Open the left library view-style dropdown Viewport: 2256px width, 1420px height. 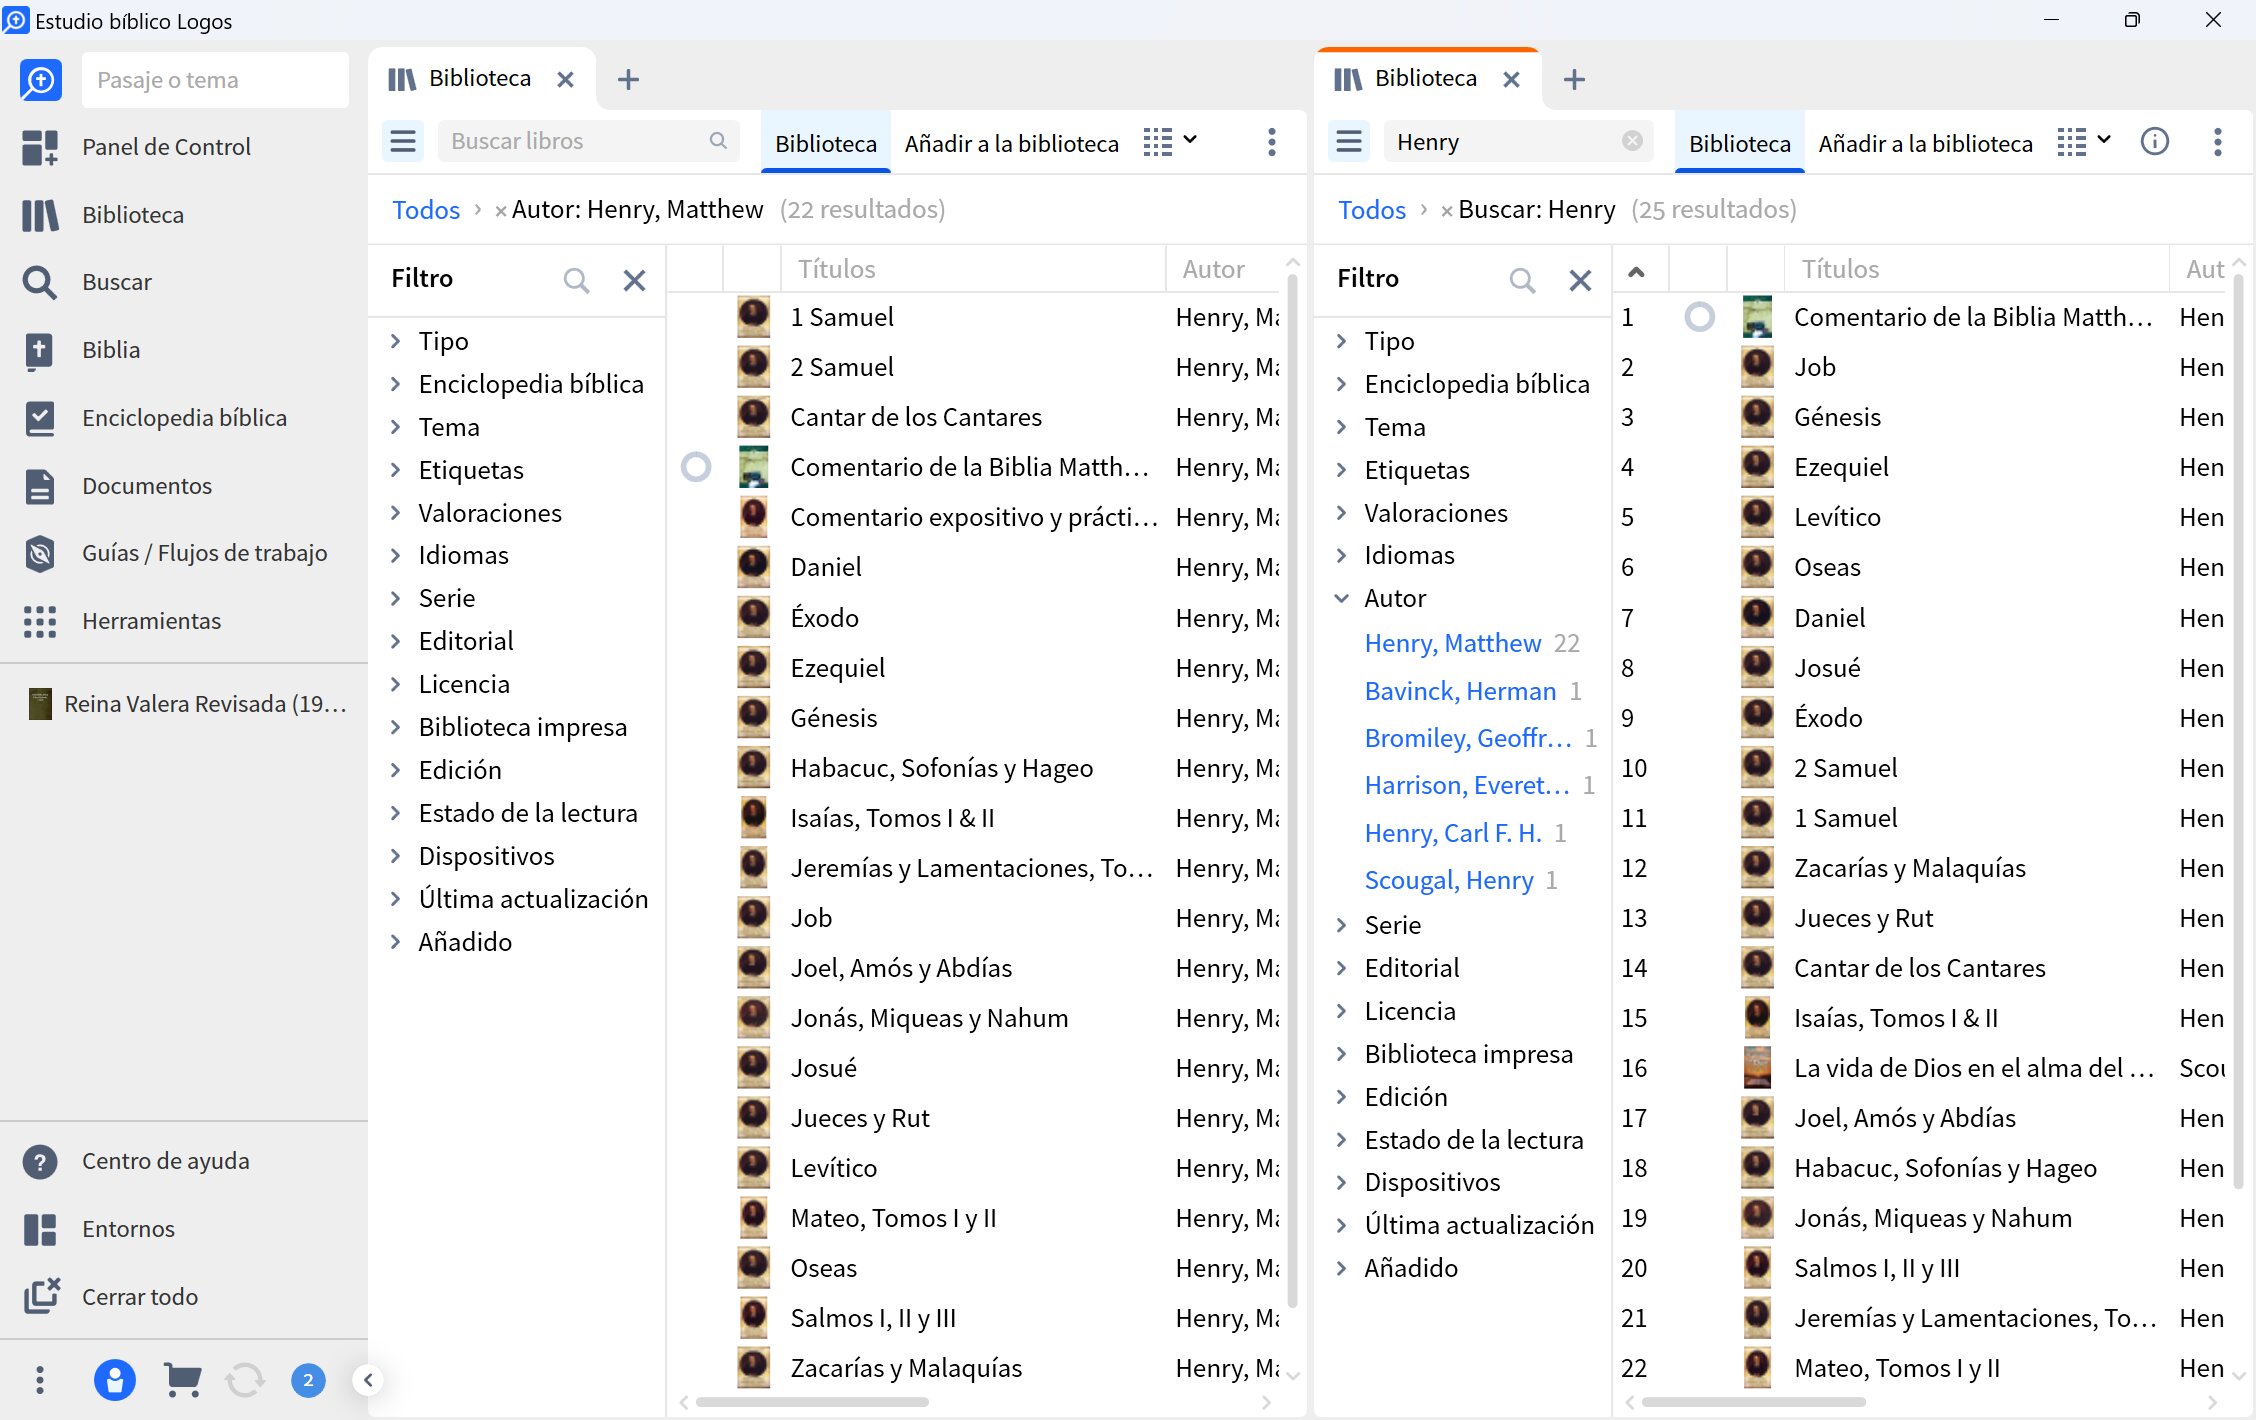[x=1170, y=142]
